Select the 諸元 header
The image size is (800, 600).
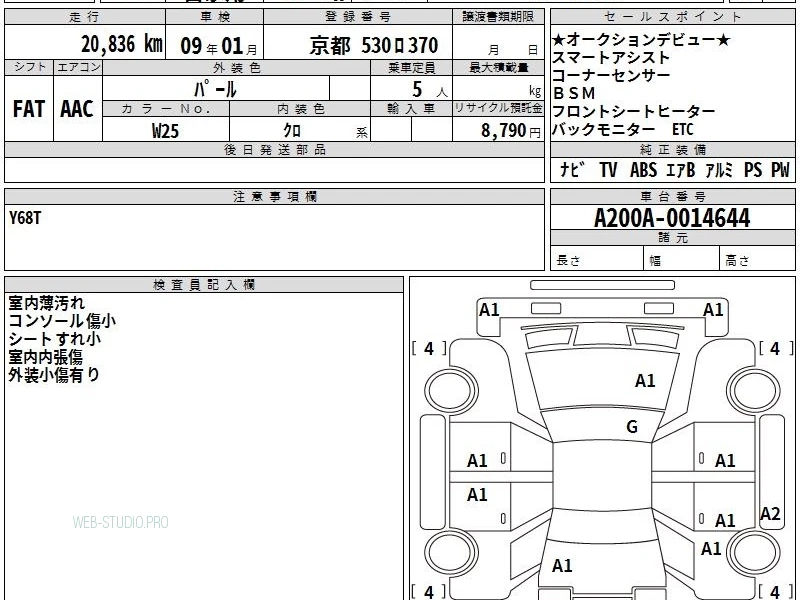click(672, 237)
